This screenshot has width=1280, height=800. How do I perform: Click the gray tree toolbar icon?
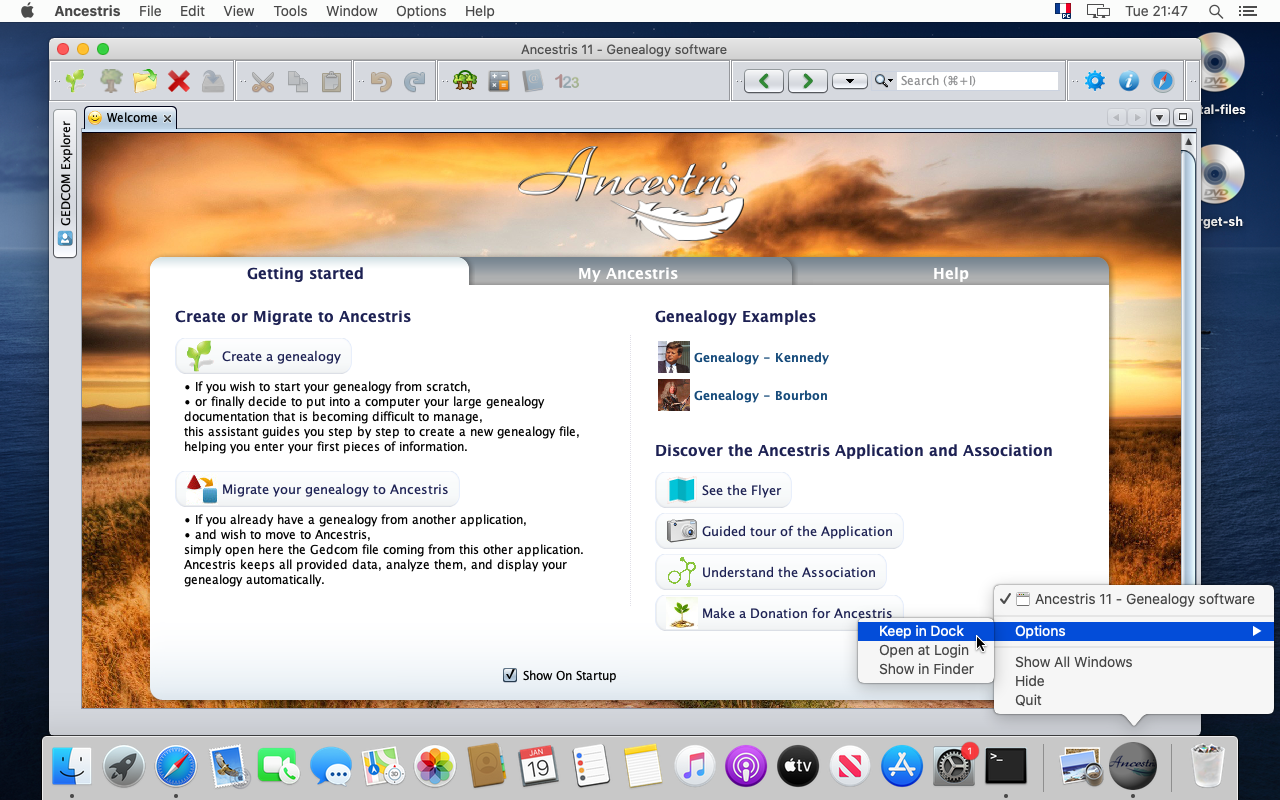111,81
